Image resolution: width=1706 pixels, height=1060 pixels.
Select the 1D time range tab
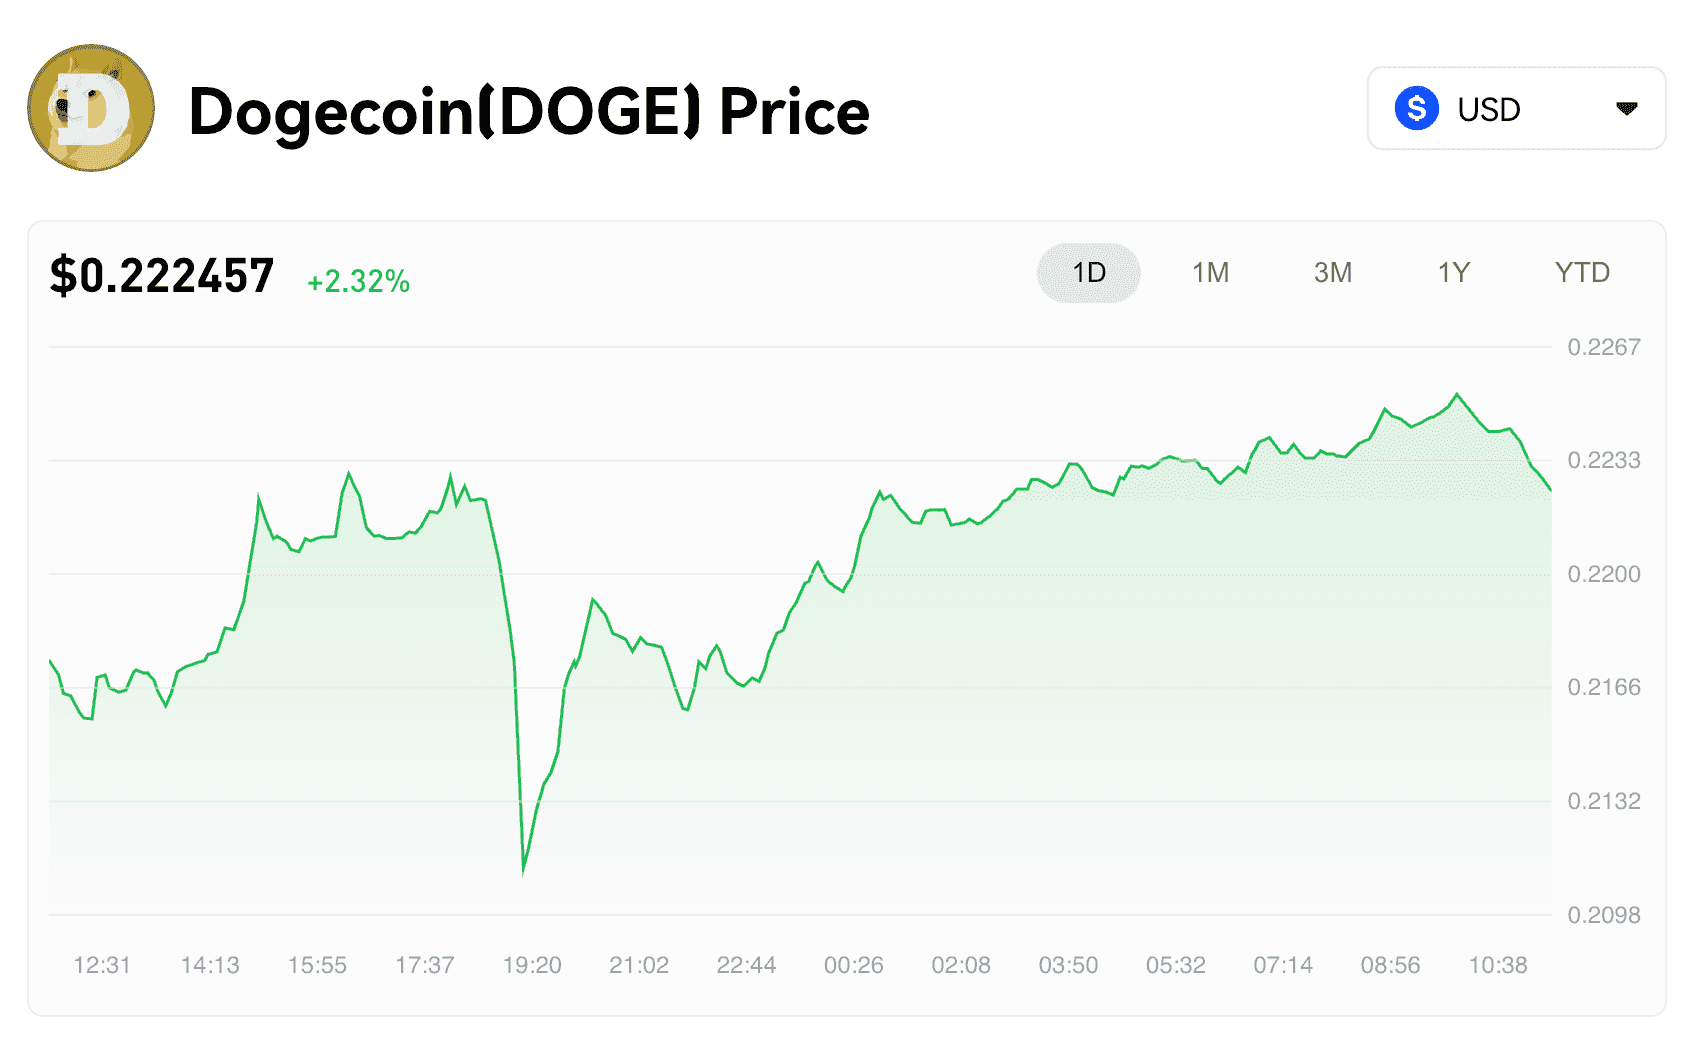click(x=1089, y=272)
